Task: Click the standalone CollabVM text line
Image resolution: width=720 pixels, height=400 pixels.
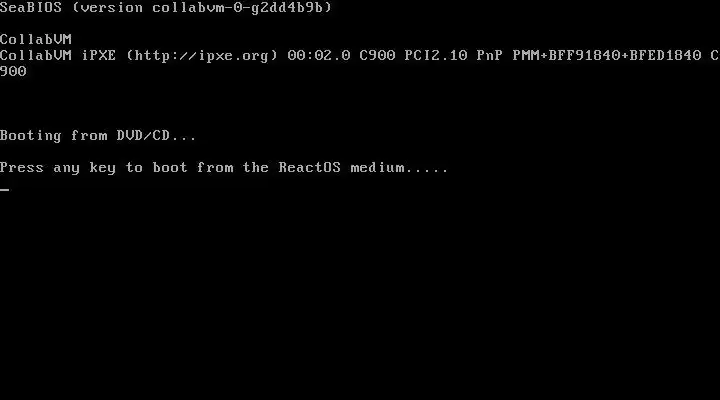Action: [36, 39]
